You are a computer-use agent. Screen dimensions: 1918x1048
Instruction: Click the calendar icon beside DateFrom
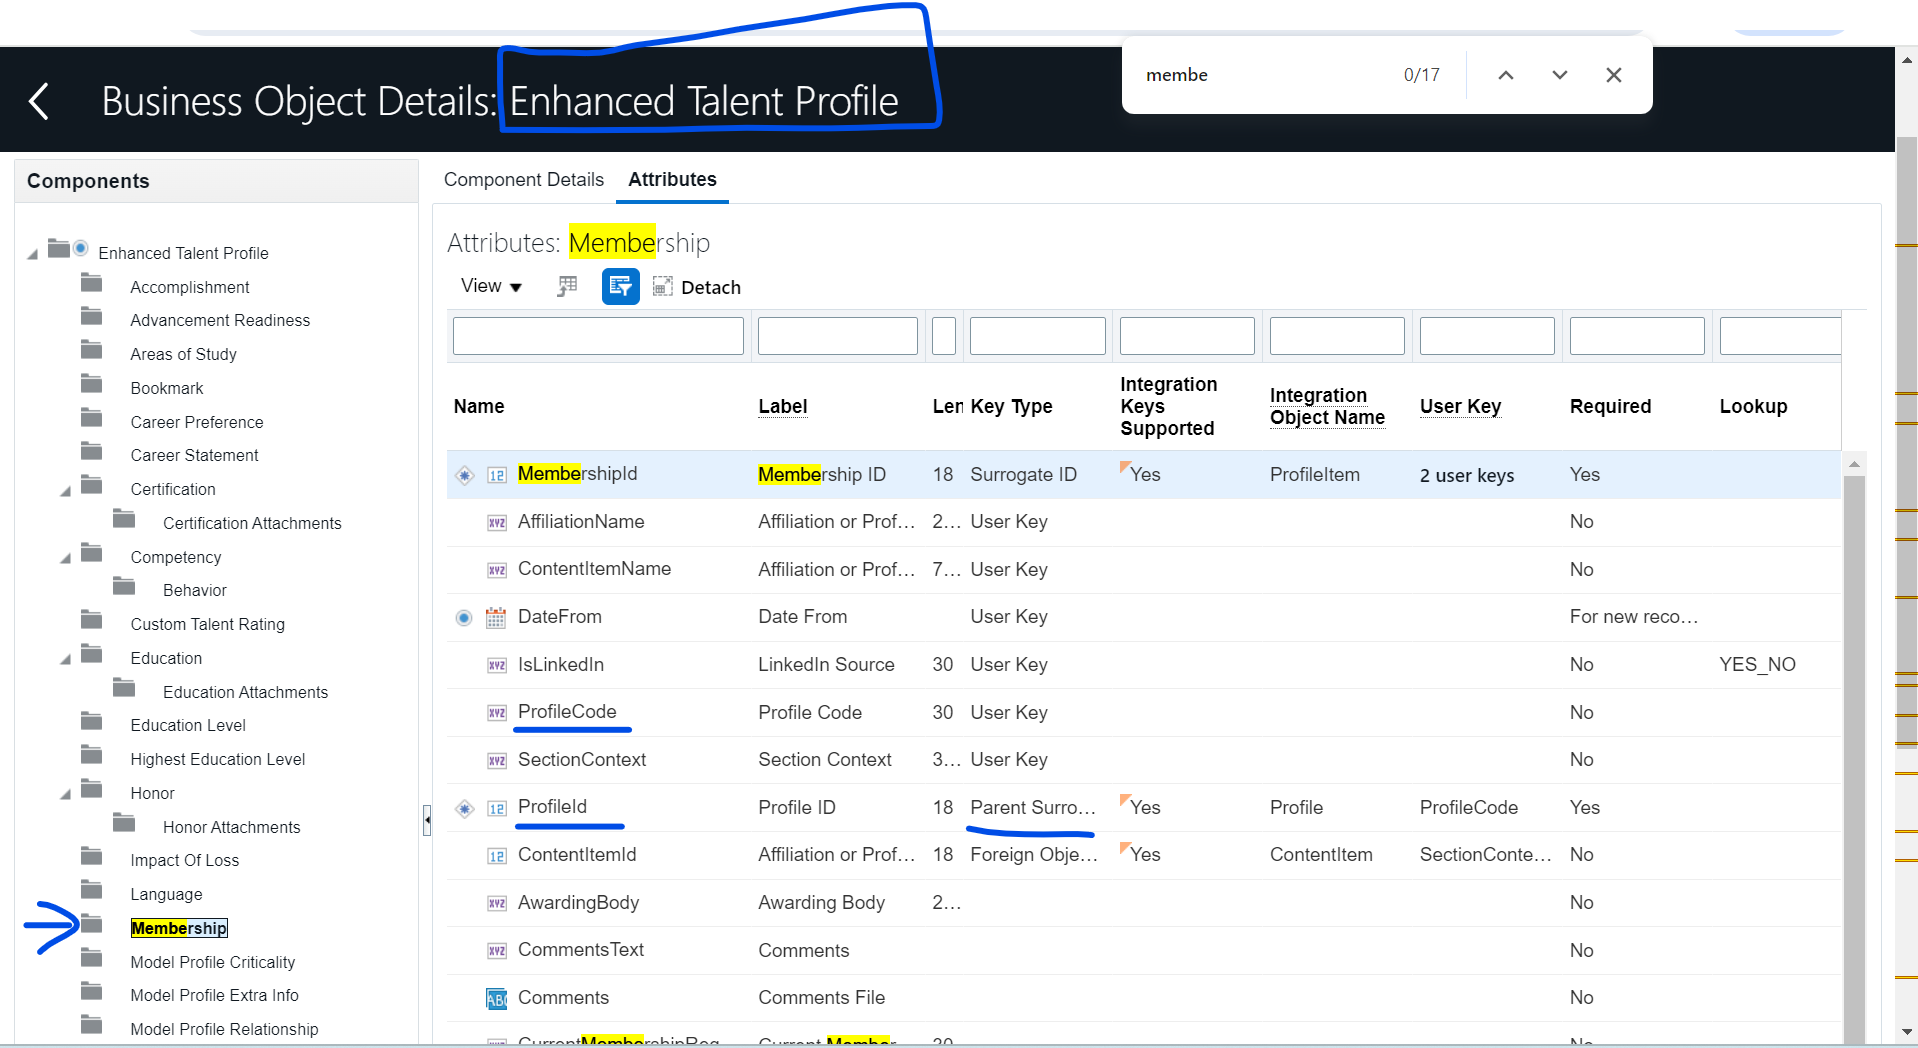pyautogui.click(x=496, y=617)
